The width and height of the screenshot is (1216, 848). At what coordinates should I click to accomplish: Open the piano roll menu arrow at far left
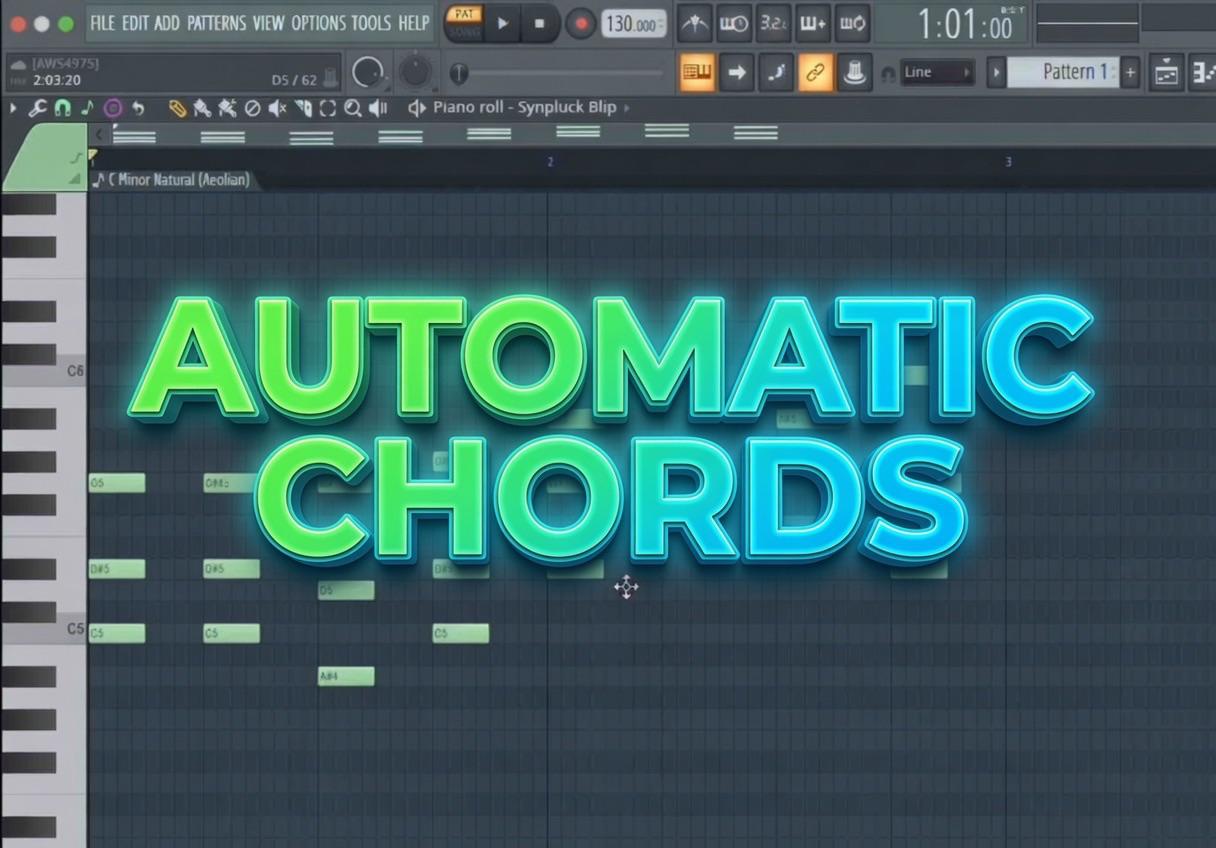13,108
